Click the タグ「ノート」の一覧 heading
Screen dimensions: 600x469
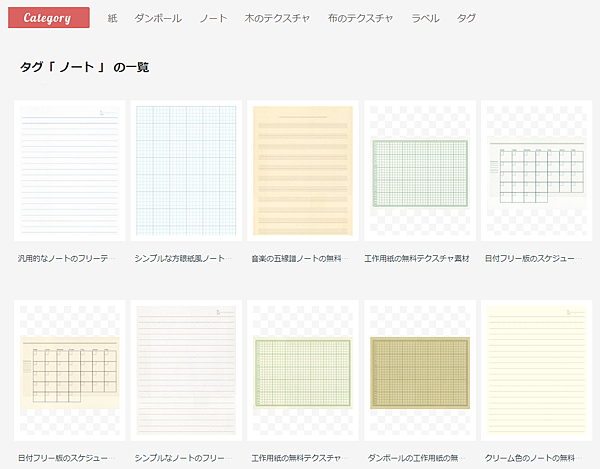pos(85,67)
